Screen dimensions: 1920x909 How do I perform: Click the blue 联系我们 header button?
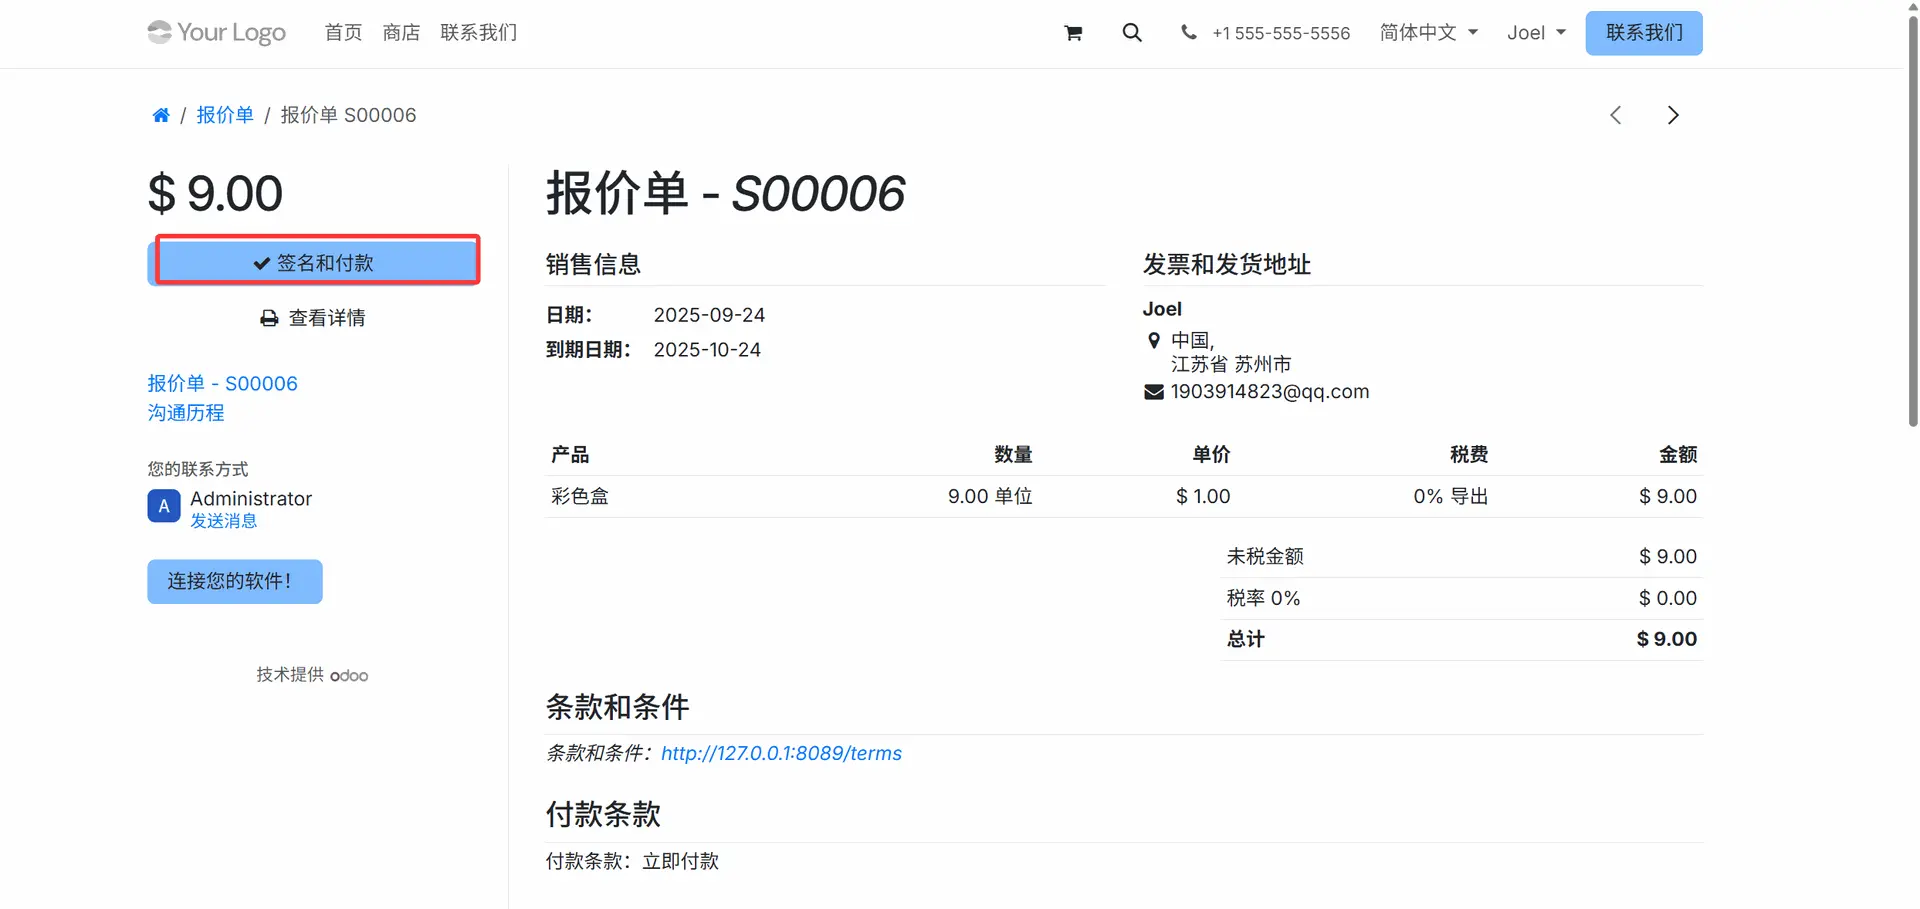point(1643,33)
